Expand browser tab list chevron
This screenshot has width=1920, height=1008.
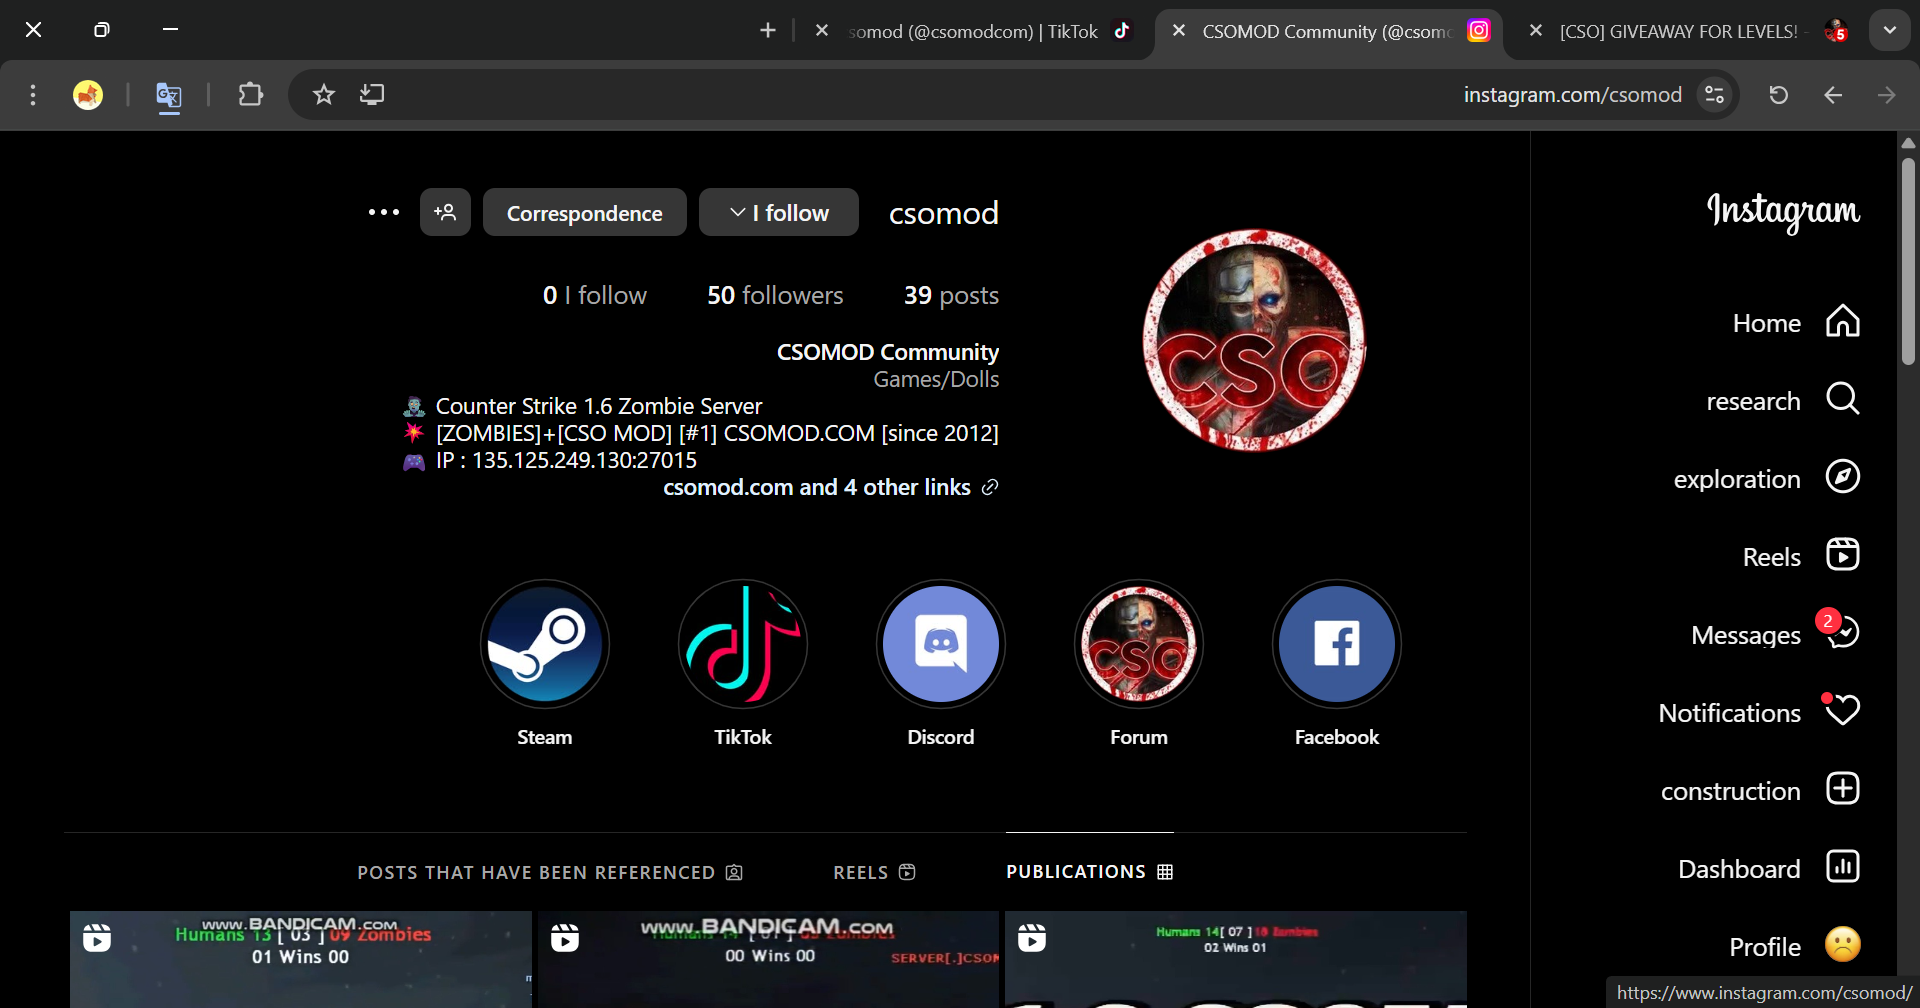point(1889,30)
